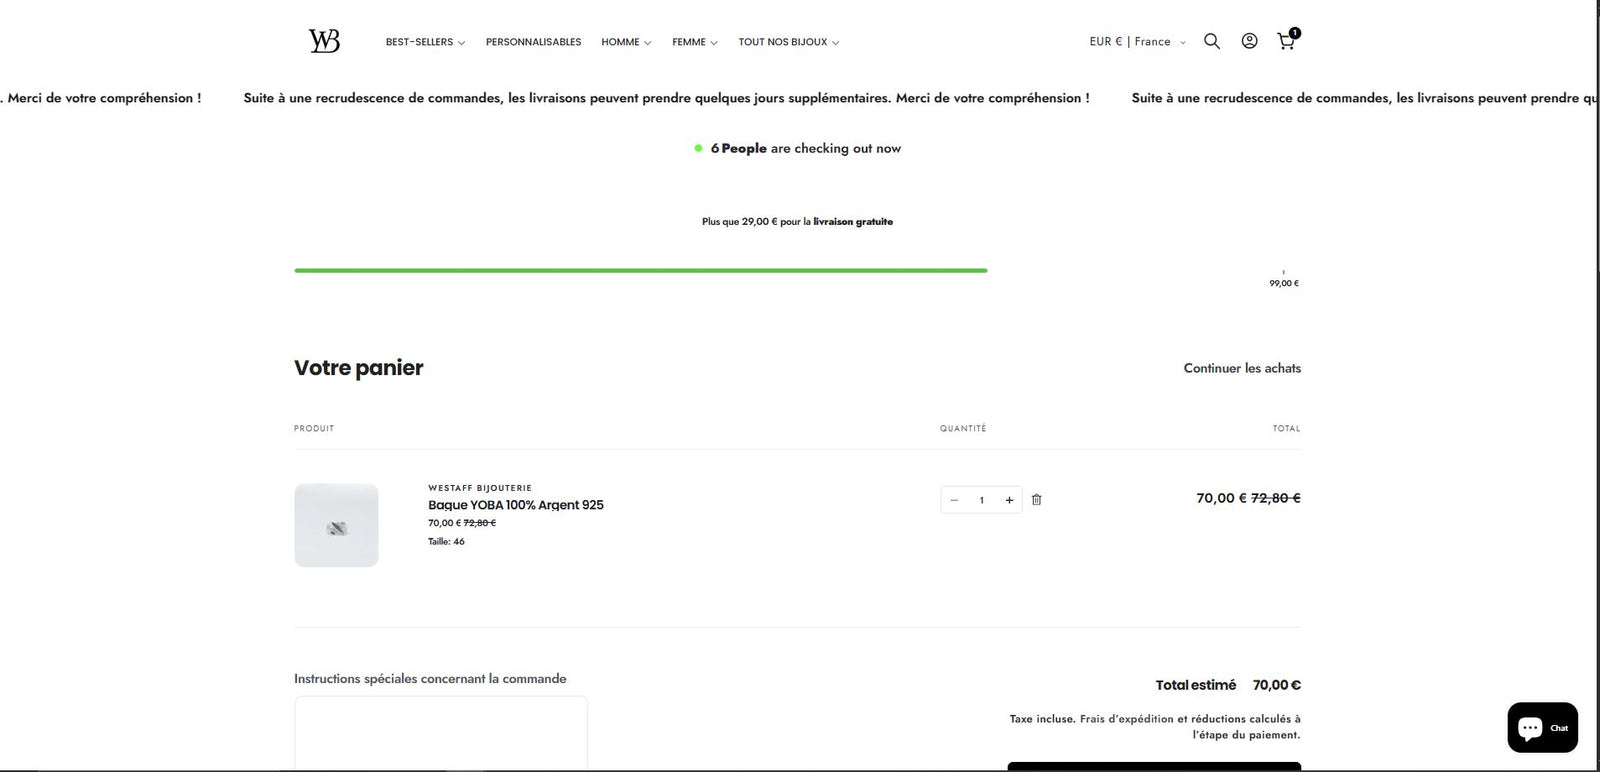Click the Bague YOBA product thumbnail

point(336,525)
